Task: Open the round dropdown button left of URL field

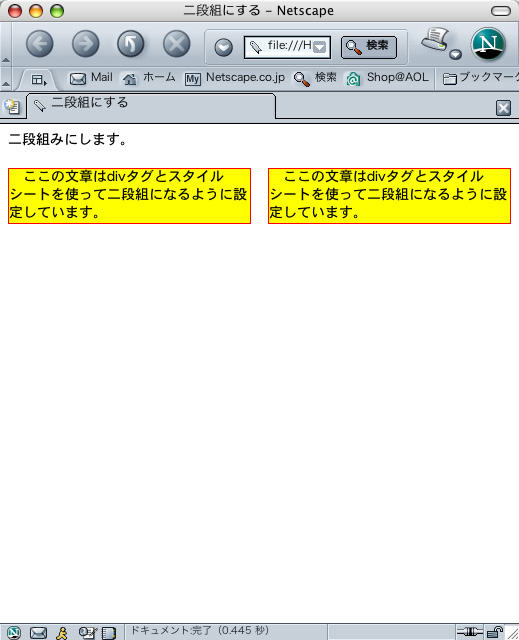Action: pyautogui.click(x=224, y=47)
